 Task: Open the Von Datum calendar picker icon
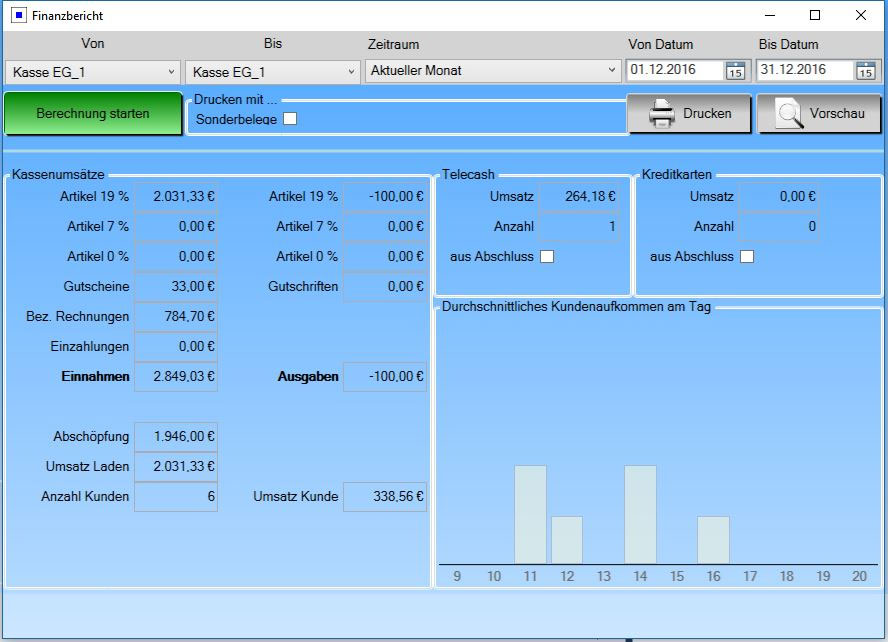(x=735, y=71)
